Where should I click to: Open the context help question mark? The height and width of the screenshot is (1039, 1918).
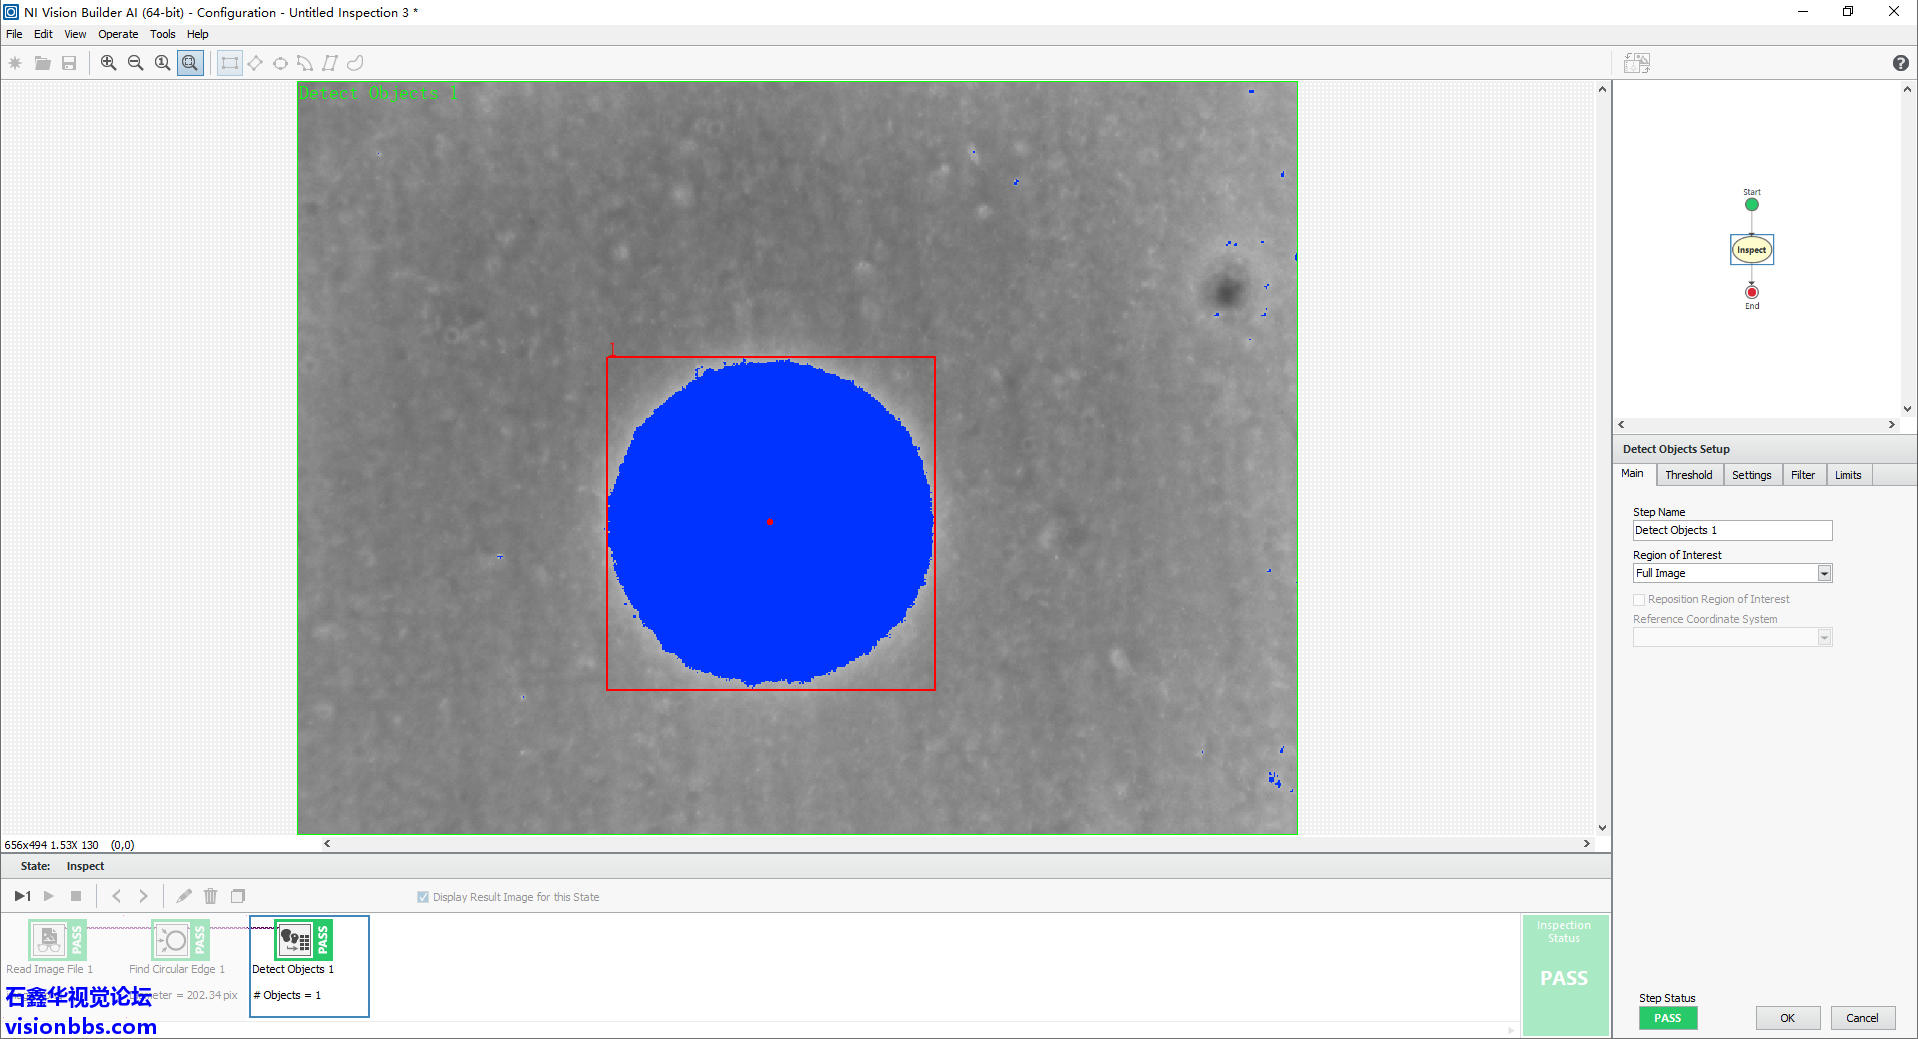pyautogui.click(x=1900, y=63)
